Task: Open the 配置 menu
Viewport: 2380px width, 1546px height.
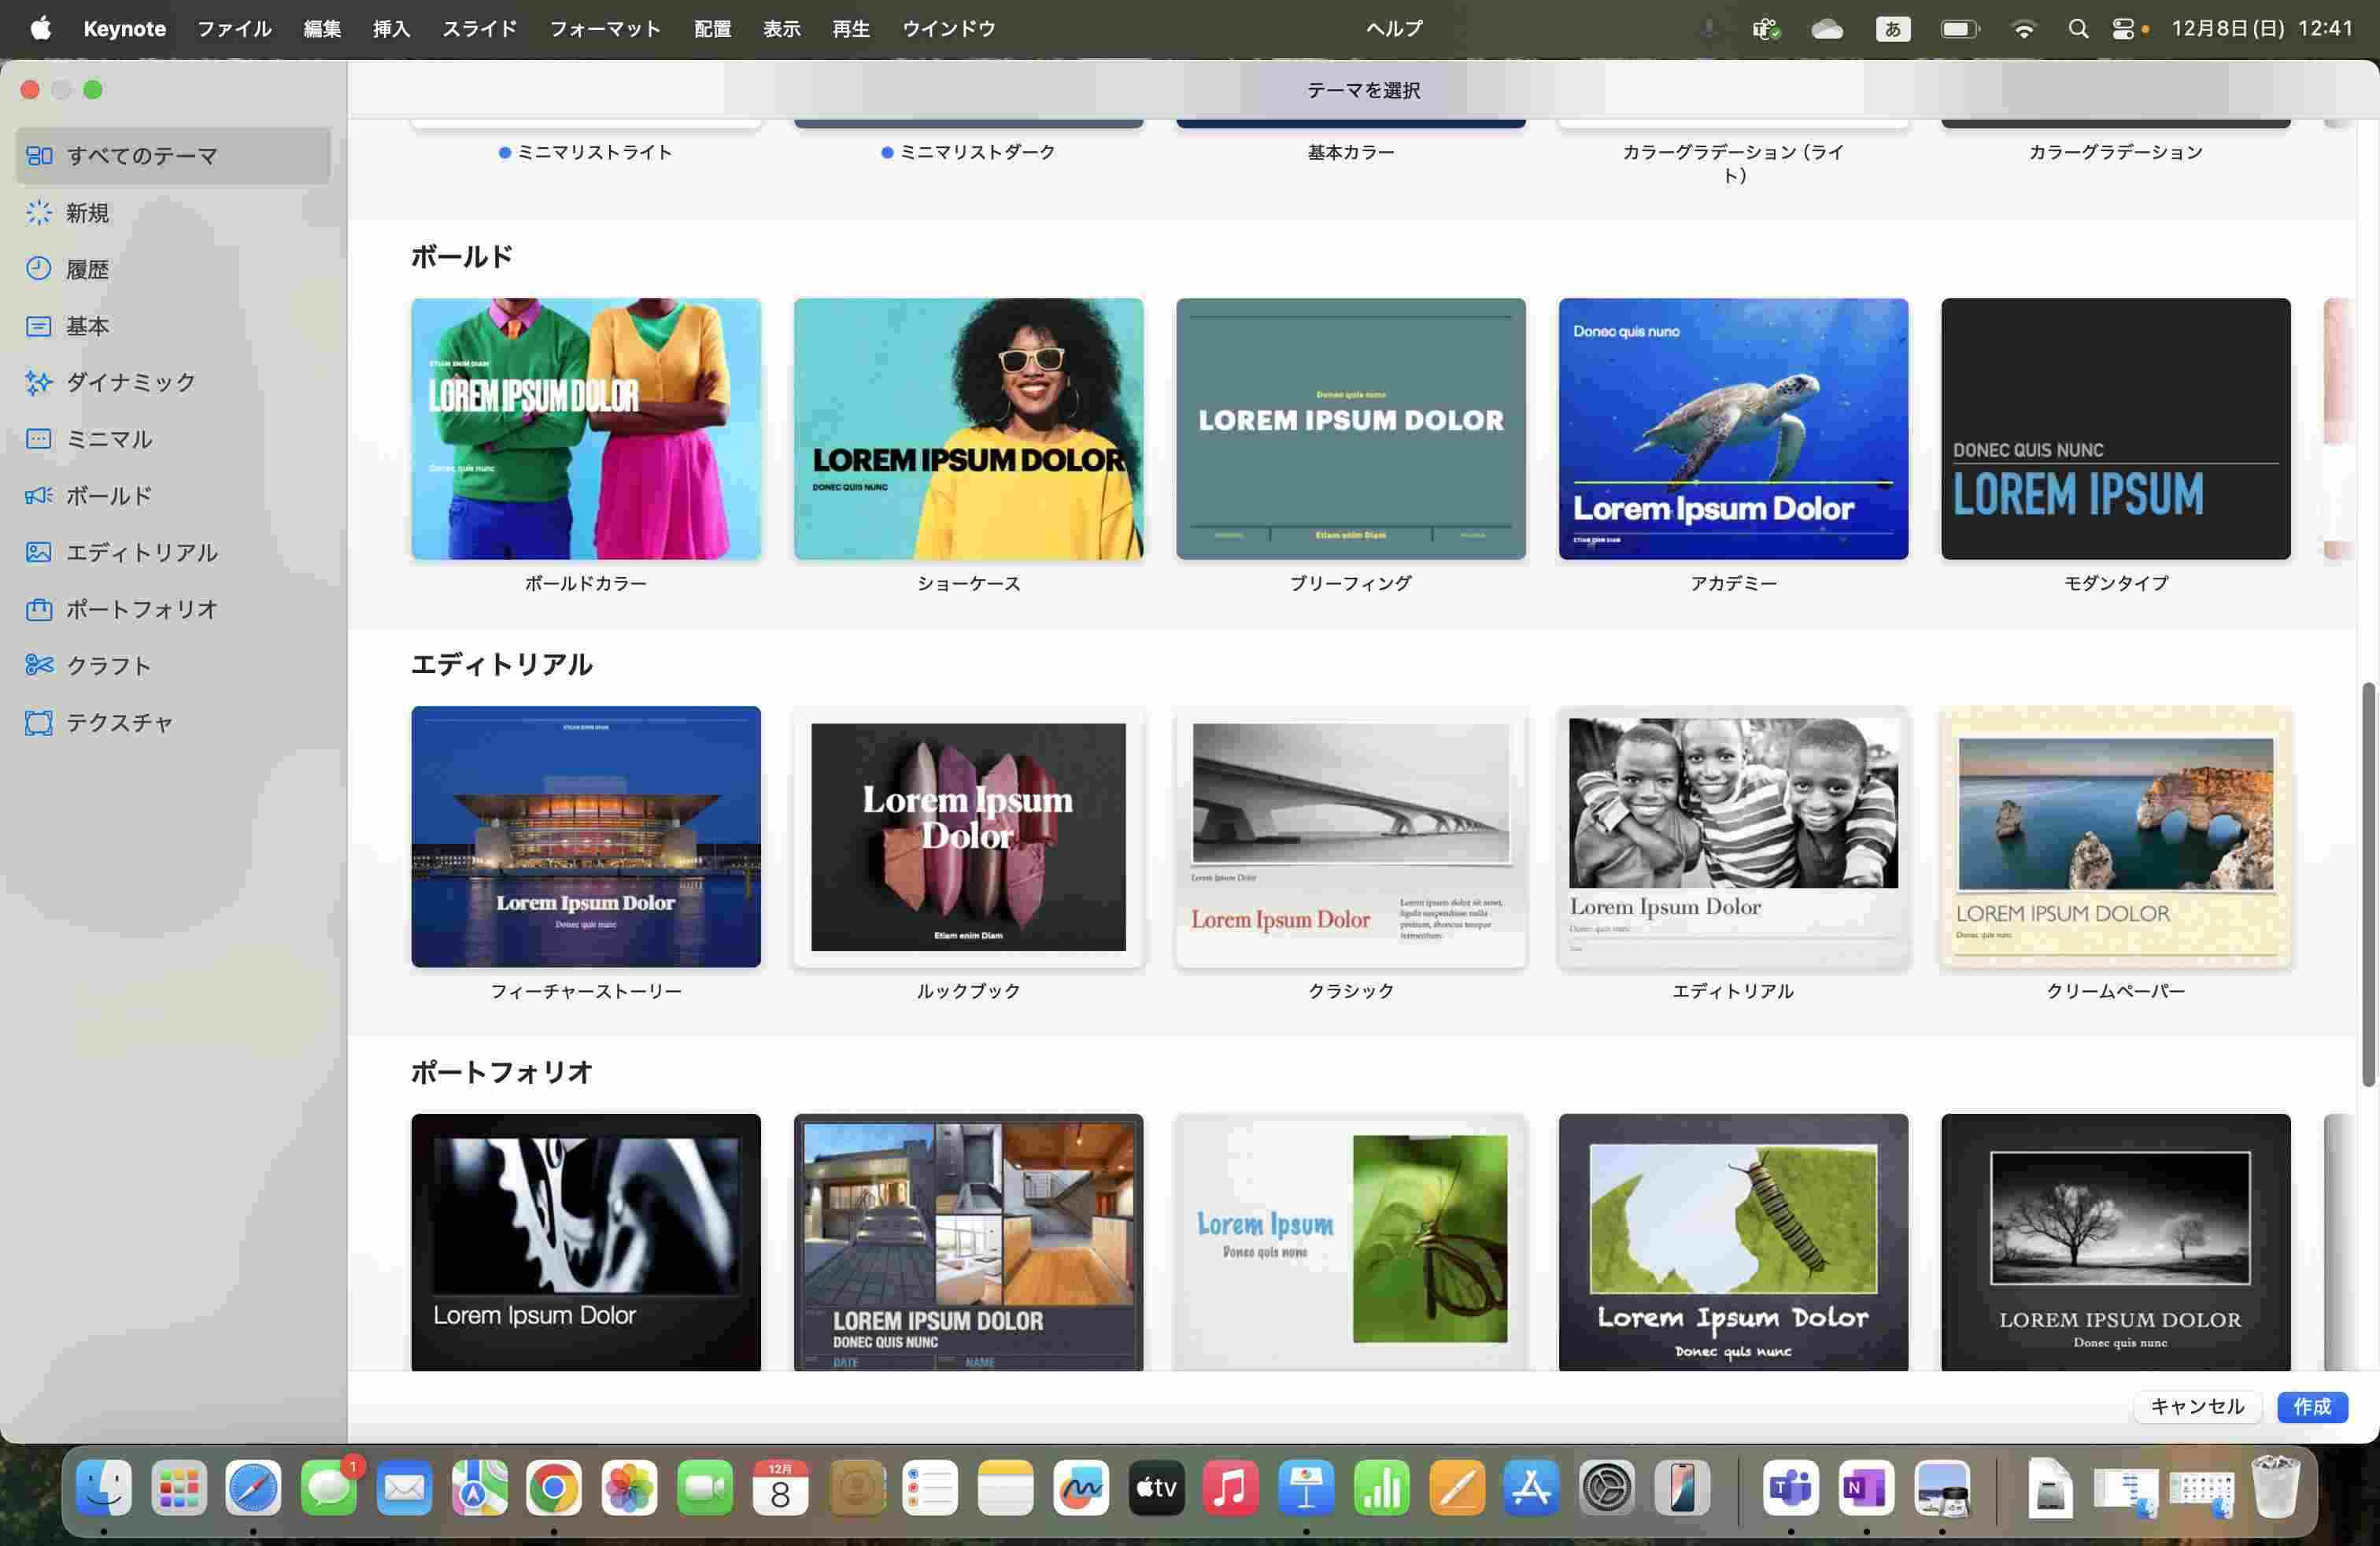Action: coord(712,29)
